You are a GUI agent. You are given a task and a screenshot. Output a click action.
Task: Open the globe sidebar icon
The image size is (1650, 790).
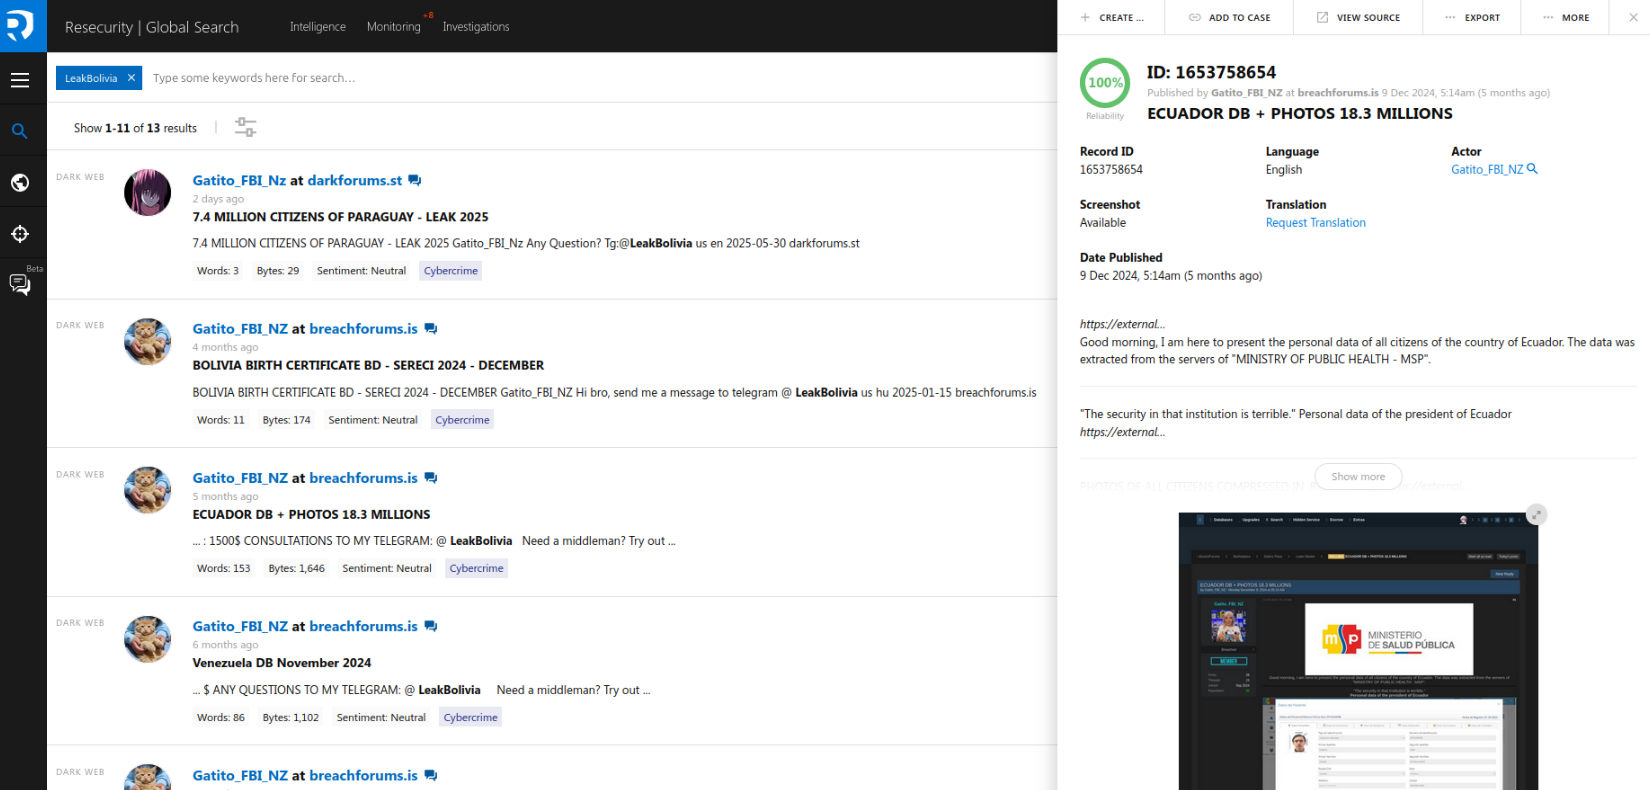pyautogui.click(x=20, y=183)
